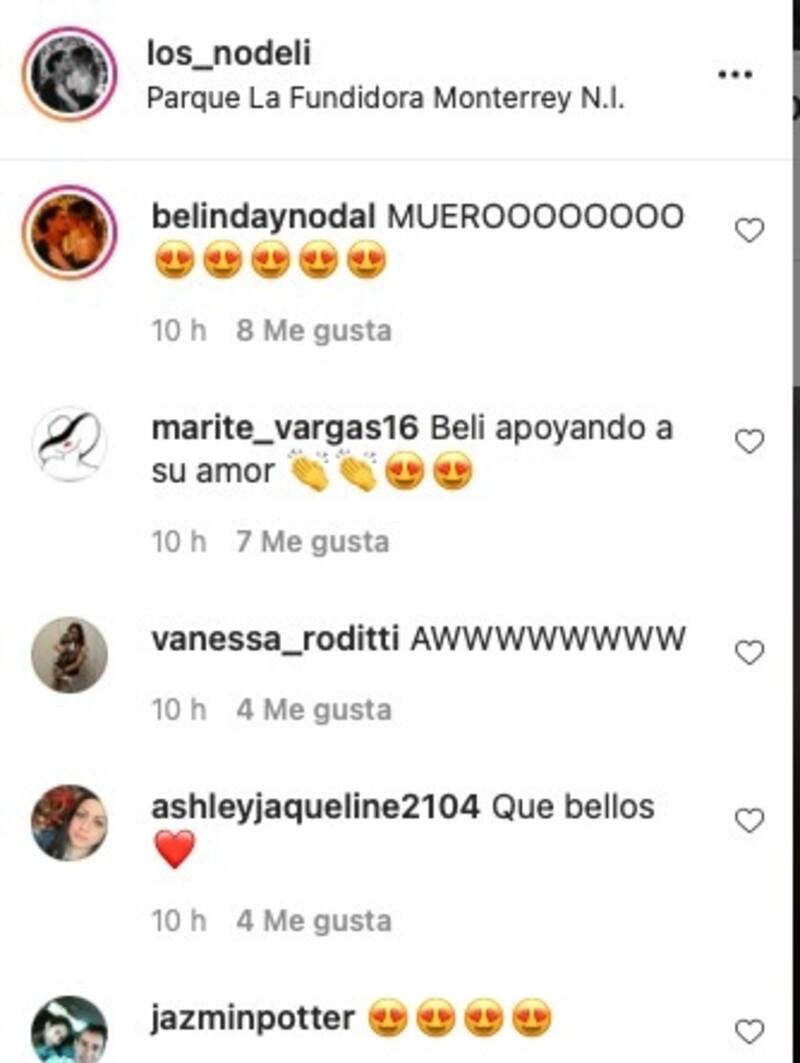Screen dimensions: 800x1063
Task: Tap the heart on ashleyjaqueline2104's comment
Action: click(x=749, y=821)
